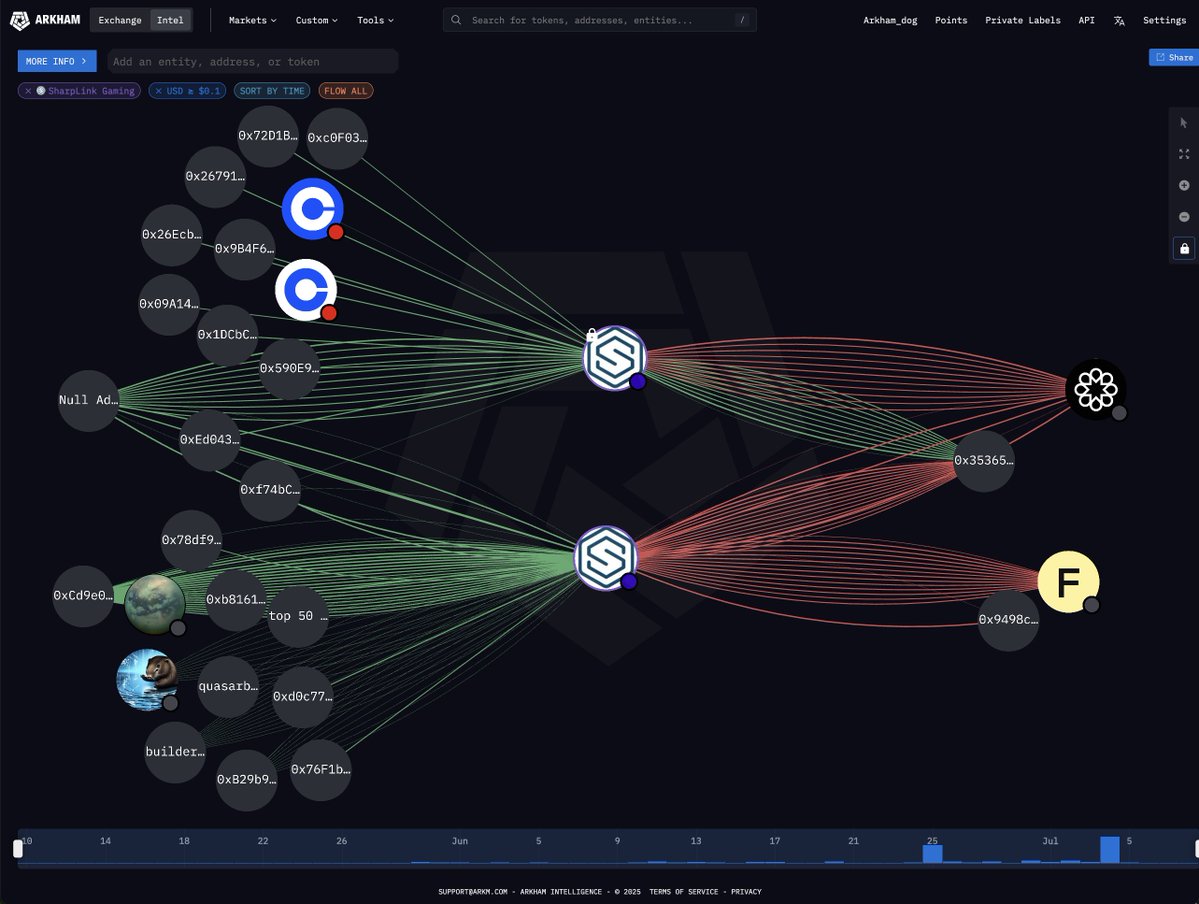The height and width of the screenshot is (904, 1199).
Task: Click the Add an entity, address, or token field
Action: 252,61
